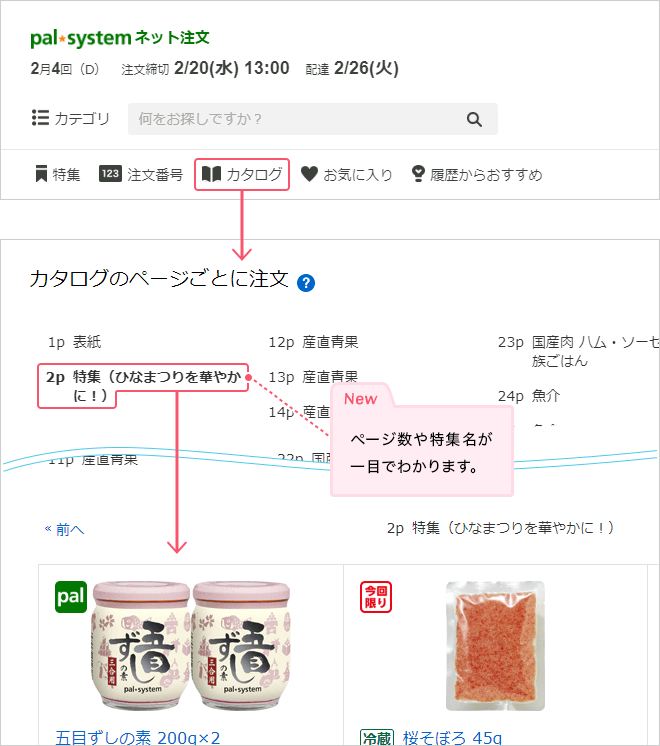Image resolution: width=660 pixels, height=746 pixels.
Task: Click the magnifying glass search icon
Action: pyautogui.click(x=474, y=119)
